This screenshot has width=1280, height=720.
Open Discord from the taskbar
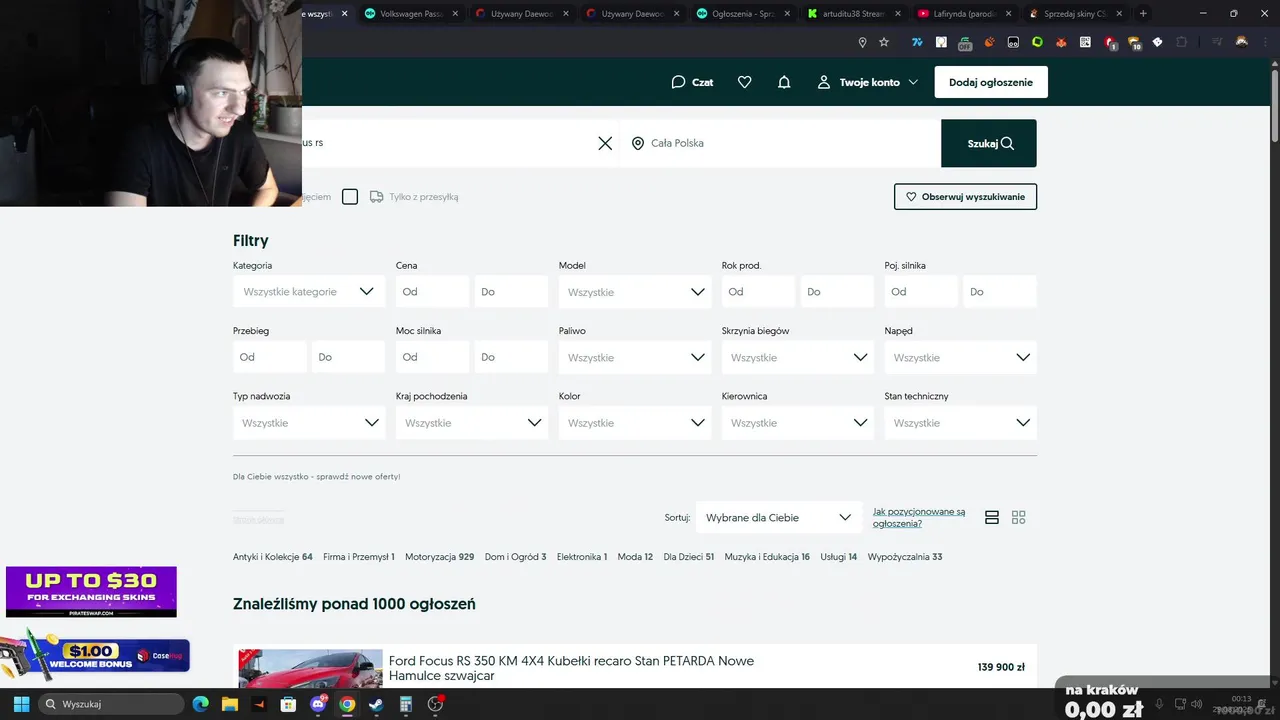click(x=318, y=704)
